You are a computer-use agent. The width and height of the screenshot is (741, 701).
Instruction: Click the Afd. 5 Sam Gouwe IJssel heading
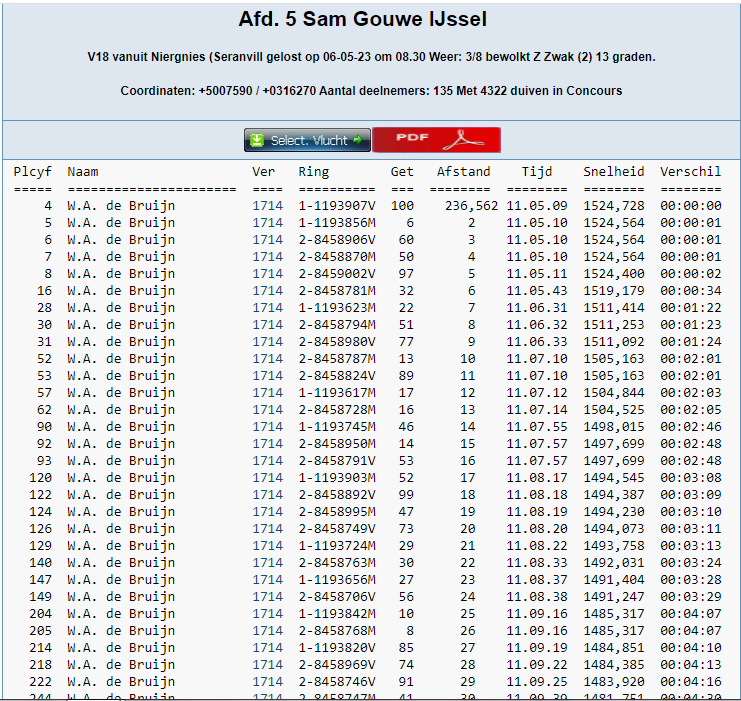pyautogui.click(x=363, y=20)
